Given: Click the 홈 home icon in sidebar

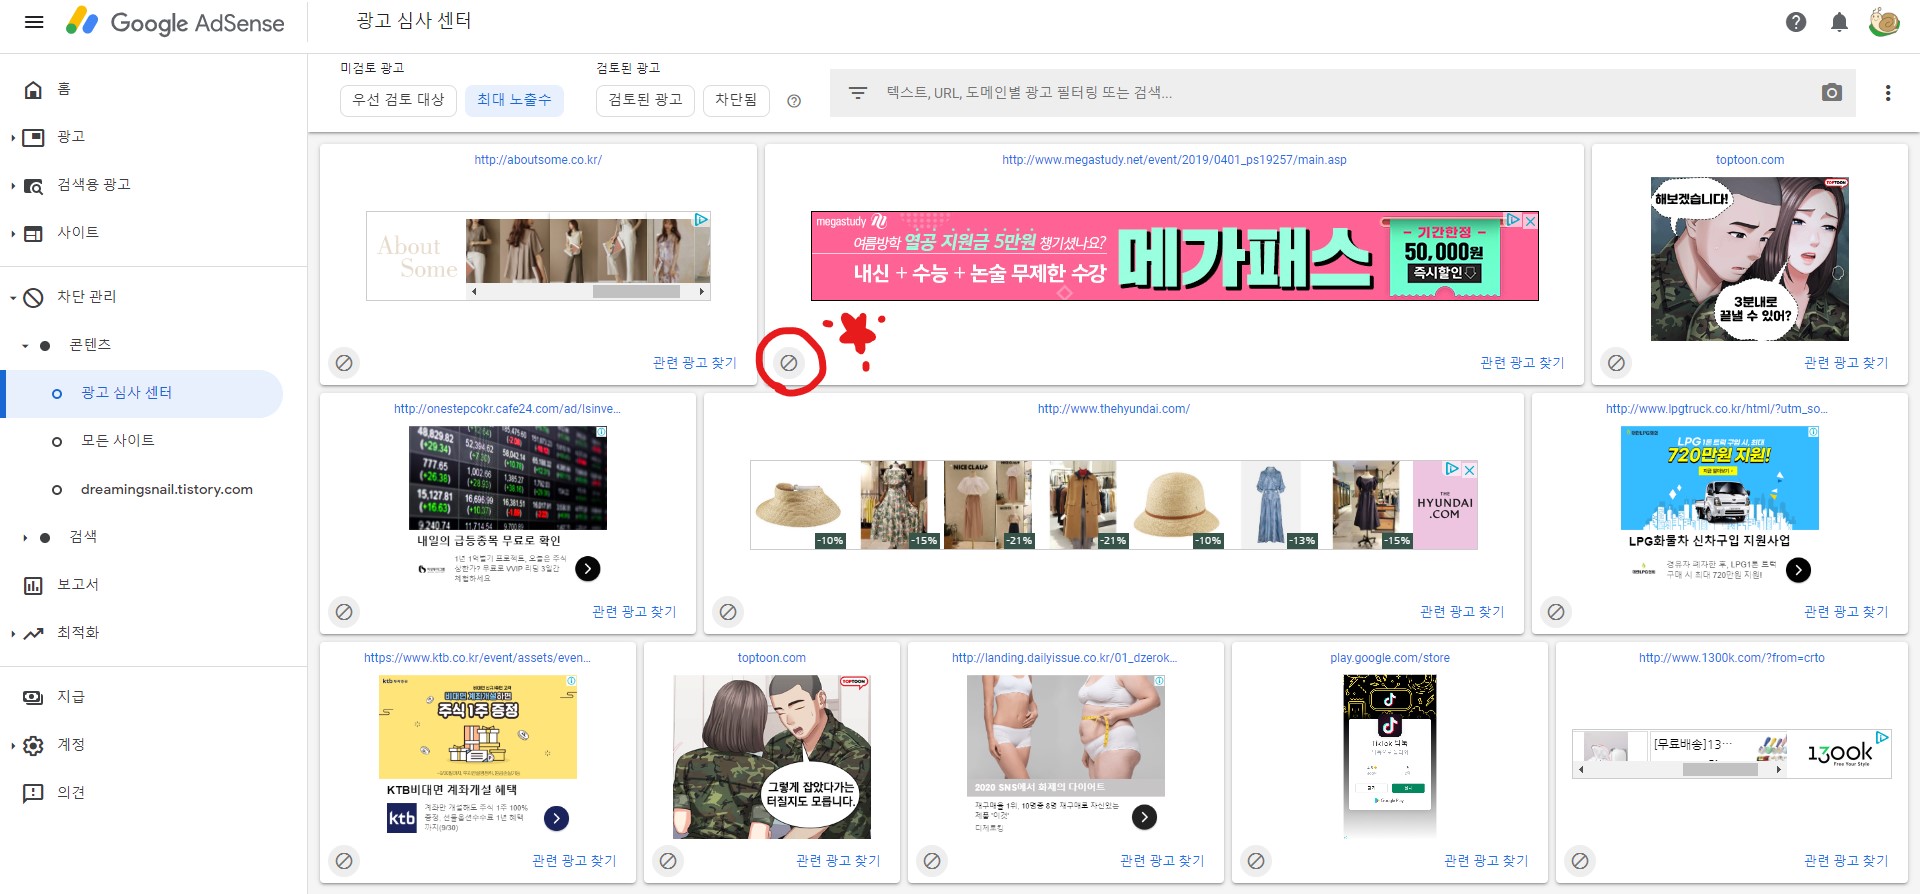Looking at the screenshot, I should pyautogui.click(x=33, y=90).
